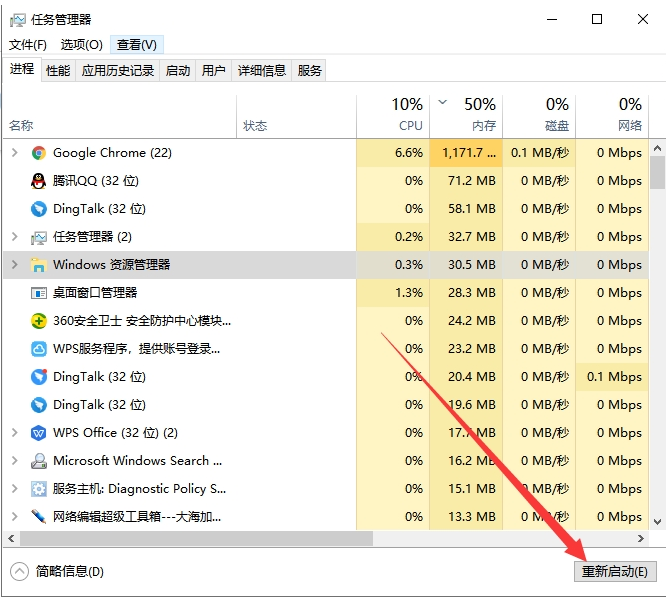This screenshot has width=666, height=599.
Task: Expand the Google Chrome process group
Action: [x=14, y=153]
